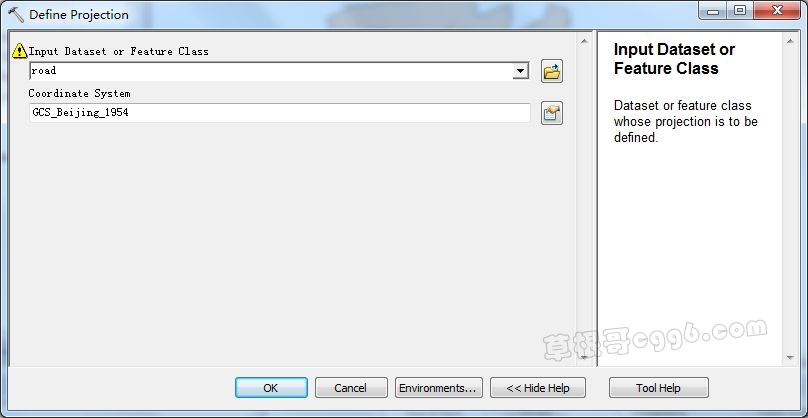Confirm with the OK button
This screenshot has width=808, height=418.
click(x=271, y=388)
